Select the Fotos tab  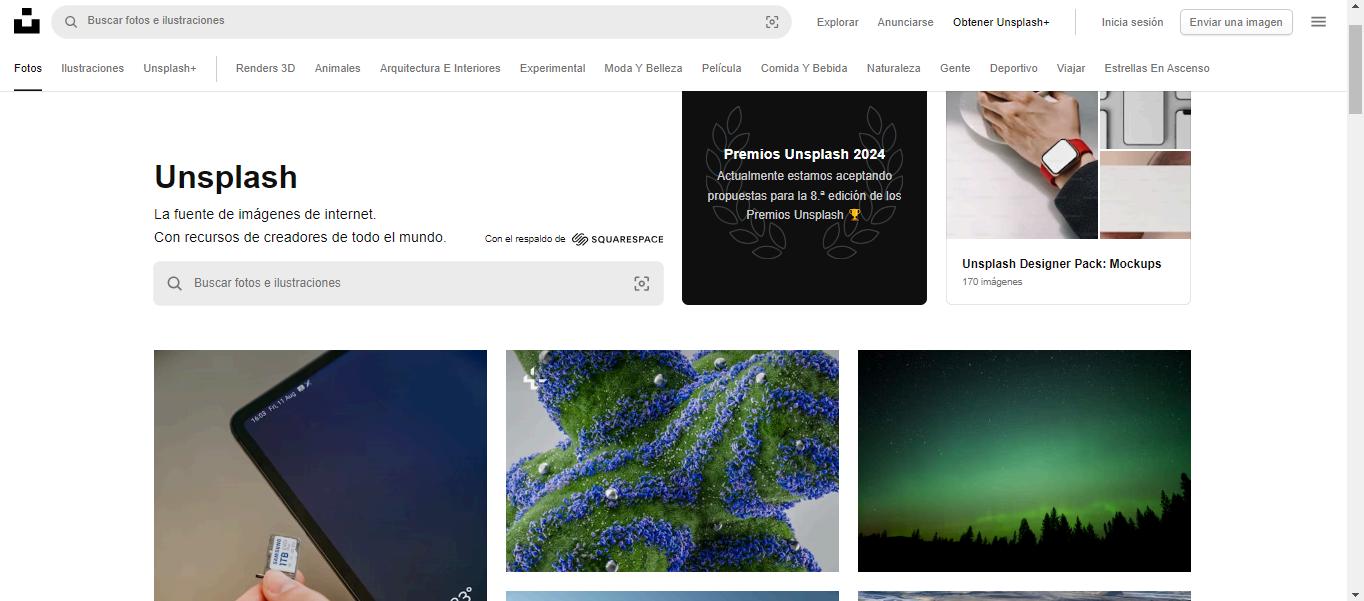point(28,68)
